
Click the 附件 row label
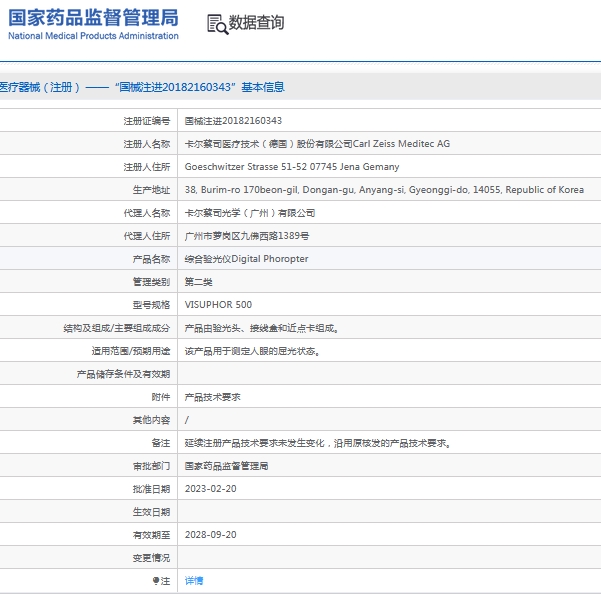[x=161, y=397]
